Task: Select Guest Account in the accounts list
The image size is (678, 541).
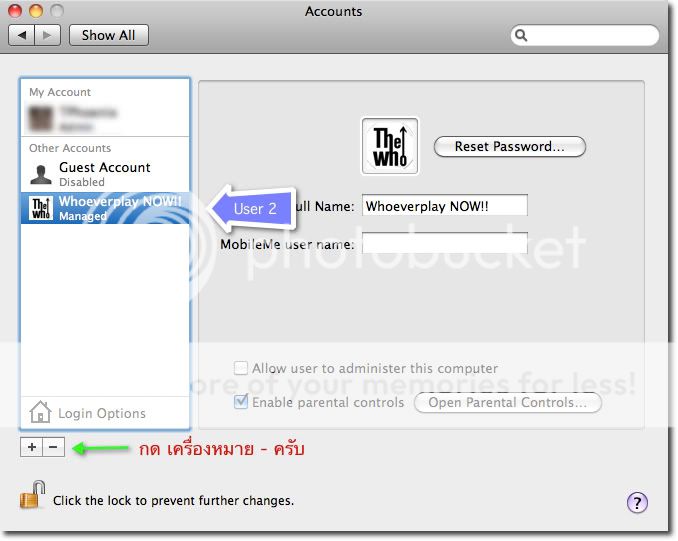Action: tap(105, 174)
